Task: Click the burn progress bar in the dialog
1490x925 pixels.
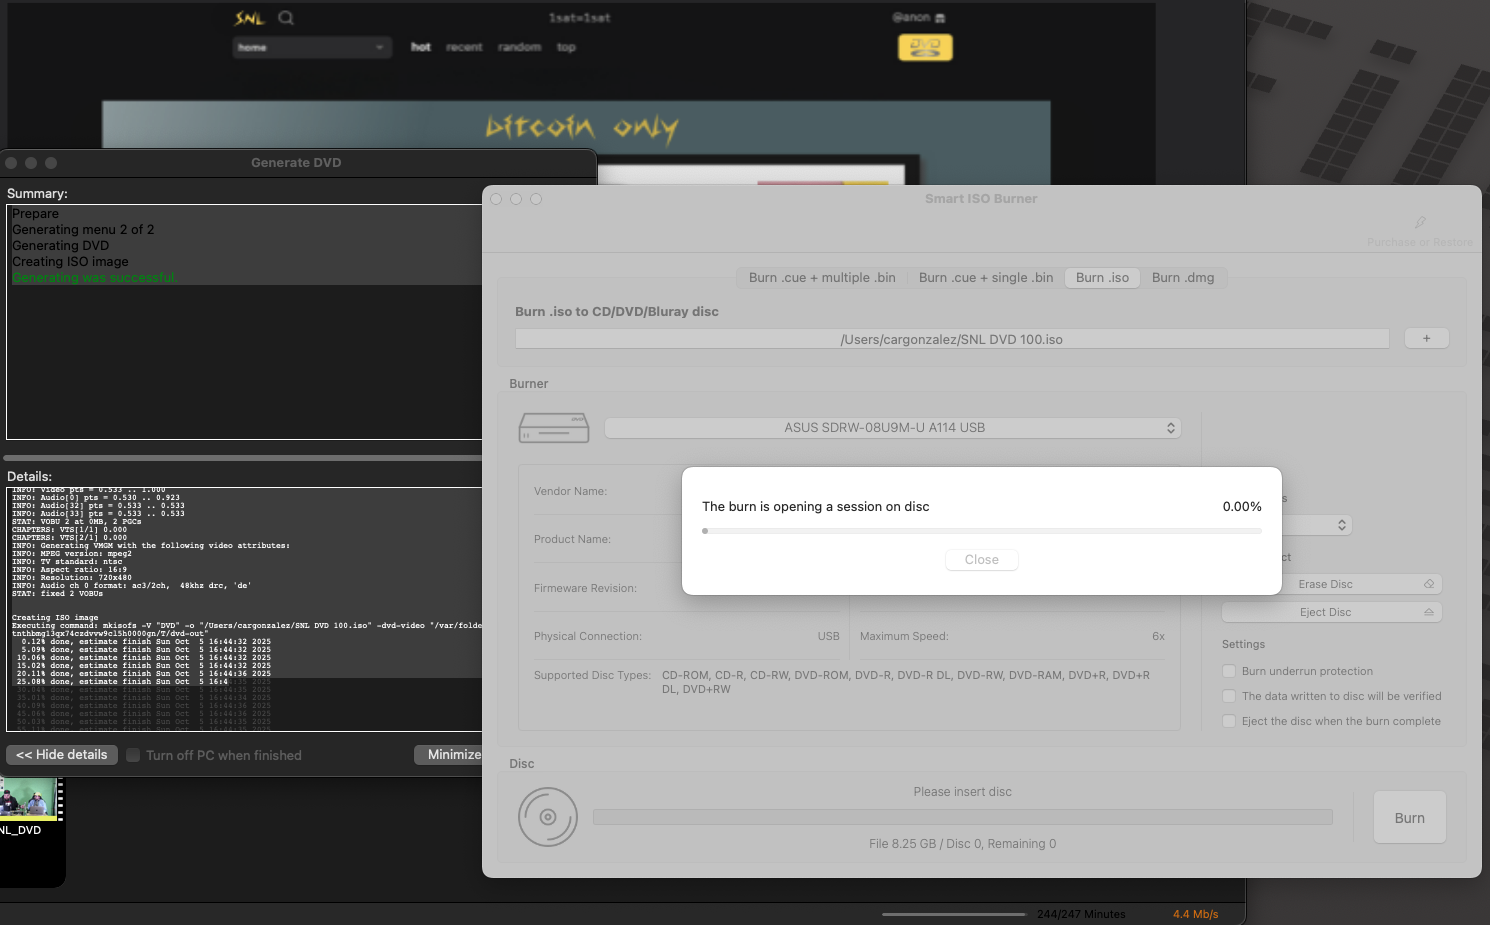Action: pos(981,531)
